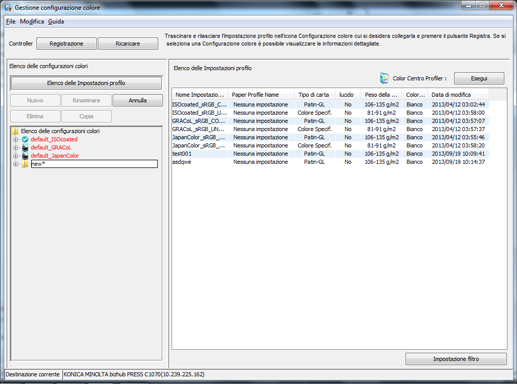Click the Ricaricare button
Image resolution: width=517 pixels, height=384 pixels.
(x=128, y=44)
